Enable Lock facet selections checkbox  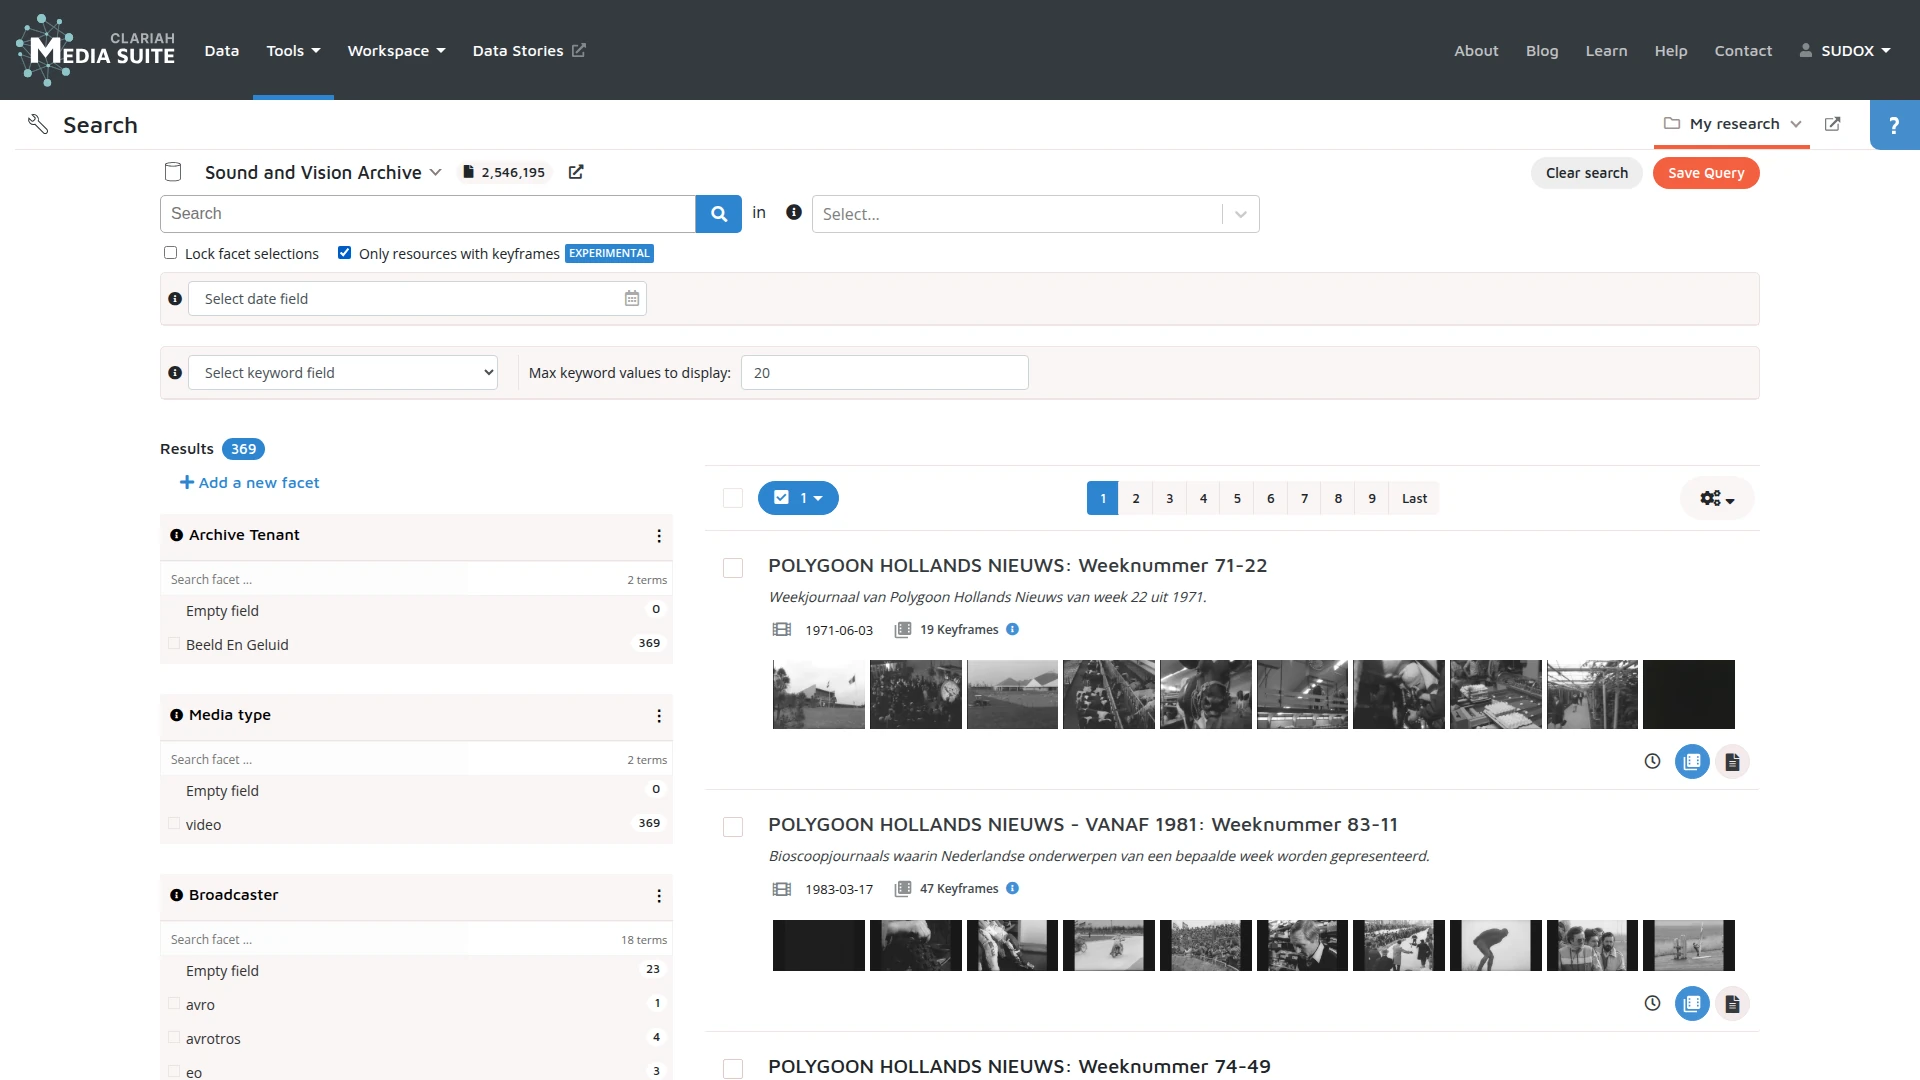171,253
